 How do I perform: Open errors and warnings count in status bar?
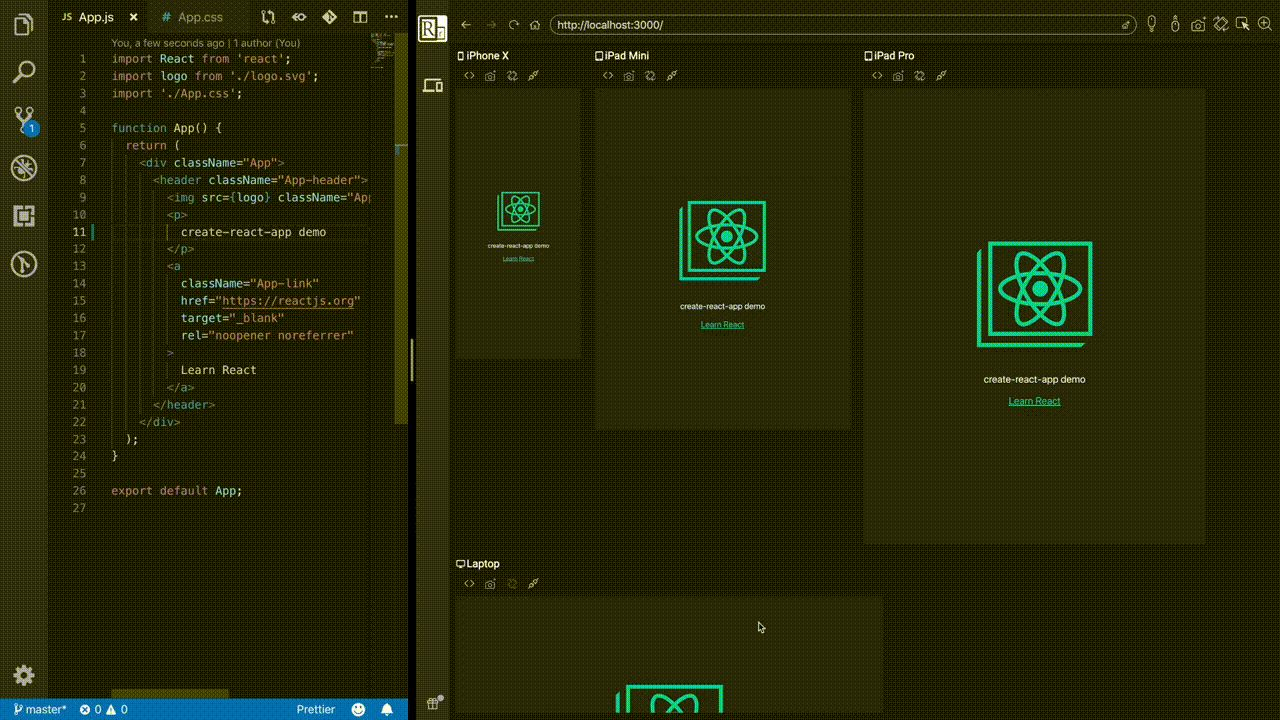click(103, 709)
